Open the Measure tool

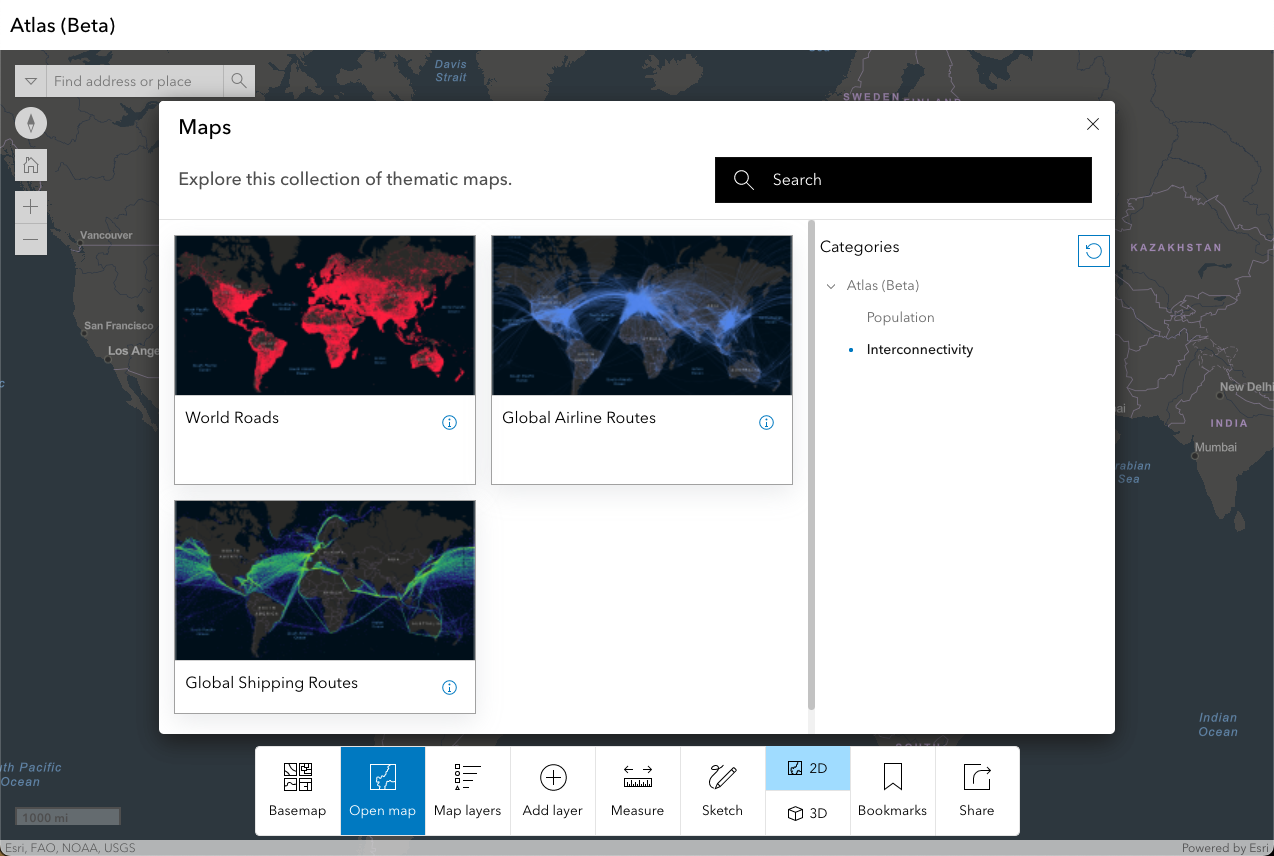637,790
